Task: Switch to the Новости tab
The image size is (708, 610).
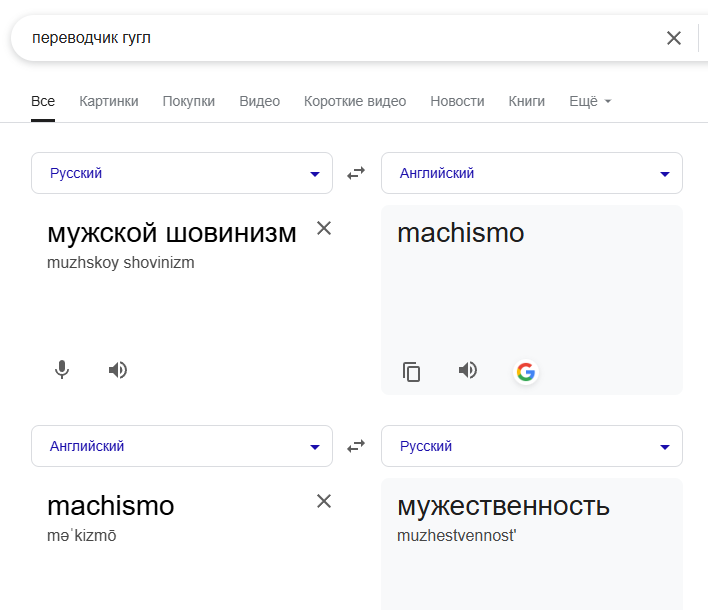Action: click(457, 101)
